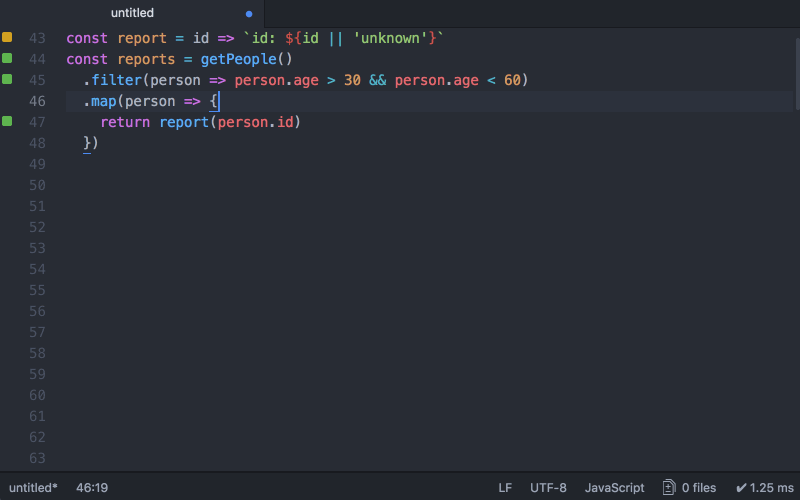The height and width of the screenshot is (500, 800).
Task: Click the green gutter marker on line 45
Action: click(x=7, y=79)
